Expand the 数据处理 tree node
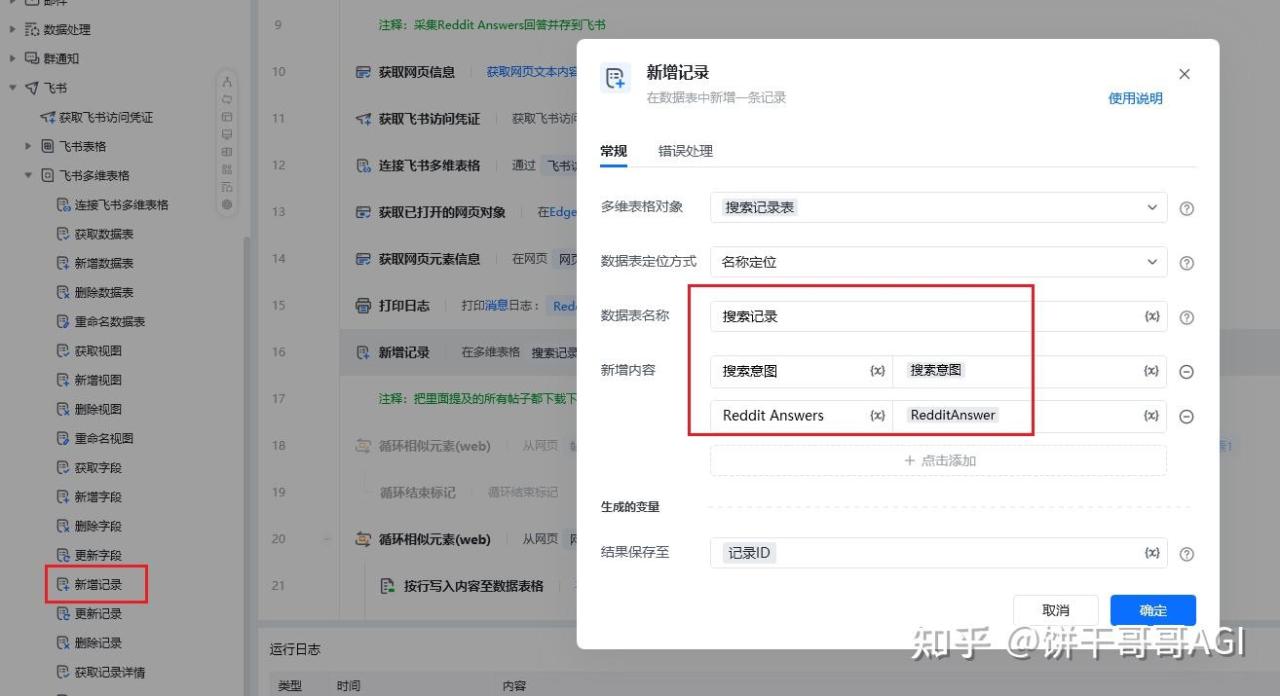The image size is (1280, 696). coord(12,30)
